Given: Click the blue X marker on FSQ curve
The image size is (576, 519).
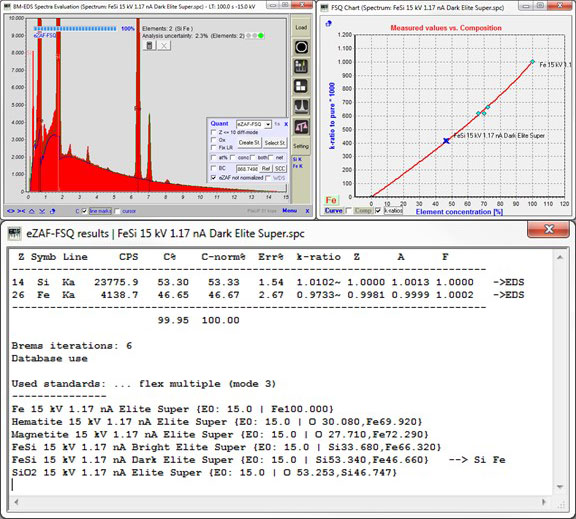Looking at the screenshot, I should [x=446, y=141].
